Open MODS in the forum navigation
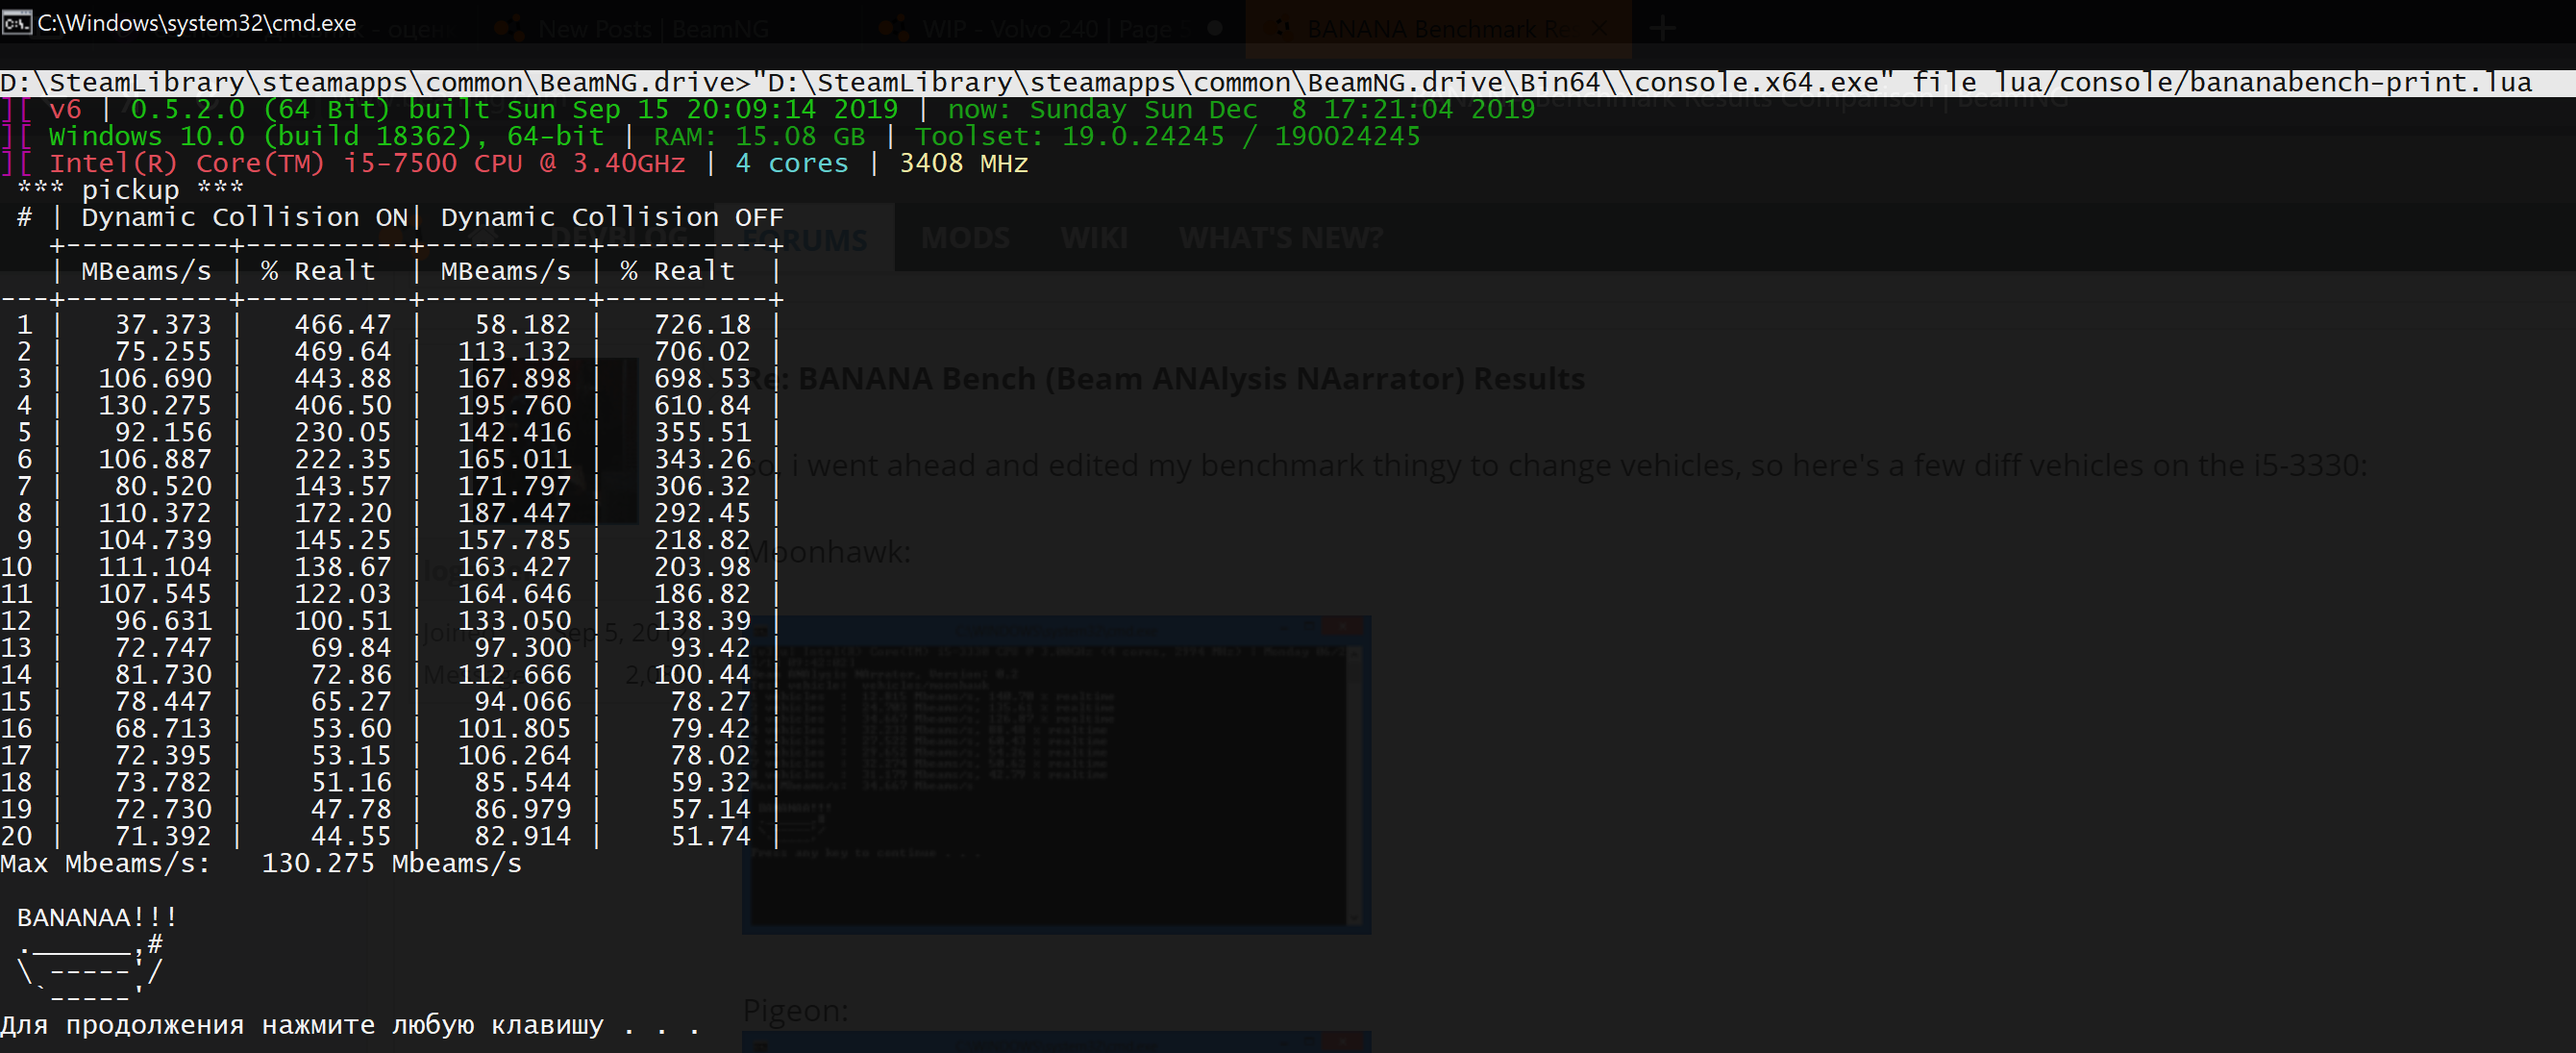Screen dimensions: 2576x1053 pos(965,238)
